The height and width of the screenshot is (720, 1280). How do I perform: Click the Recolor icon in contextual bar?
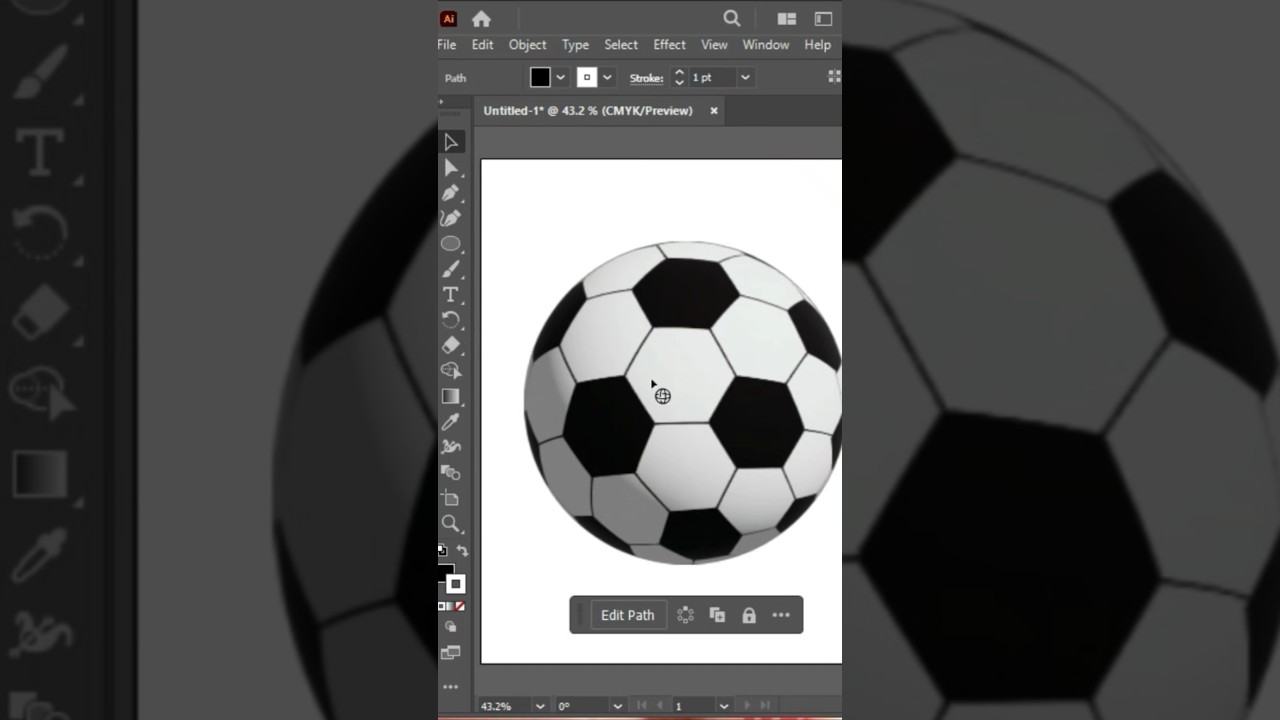click(x=685, y=615)
